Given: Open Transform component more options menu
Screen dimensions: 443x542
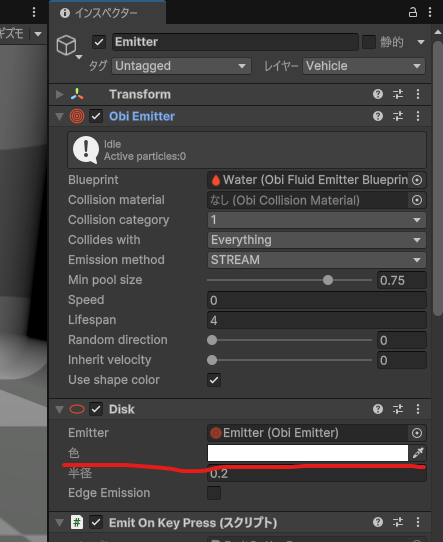Looking at the screenshot, I should point(418,94).
